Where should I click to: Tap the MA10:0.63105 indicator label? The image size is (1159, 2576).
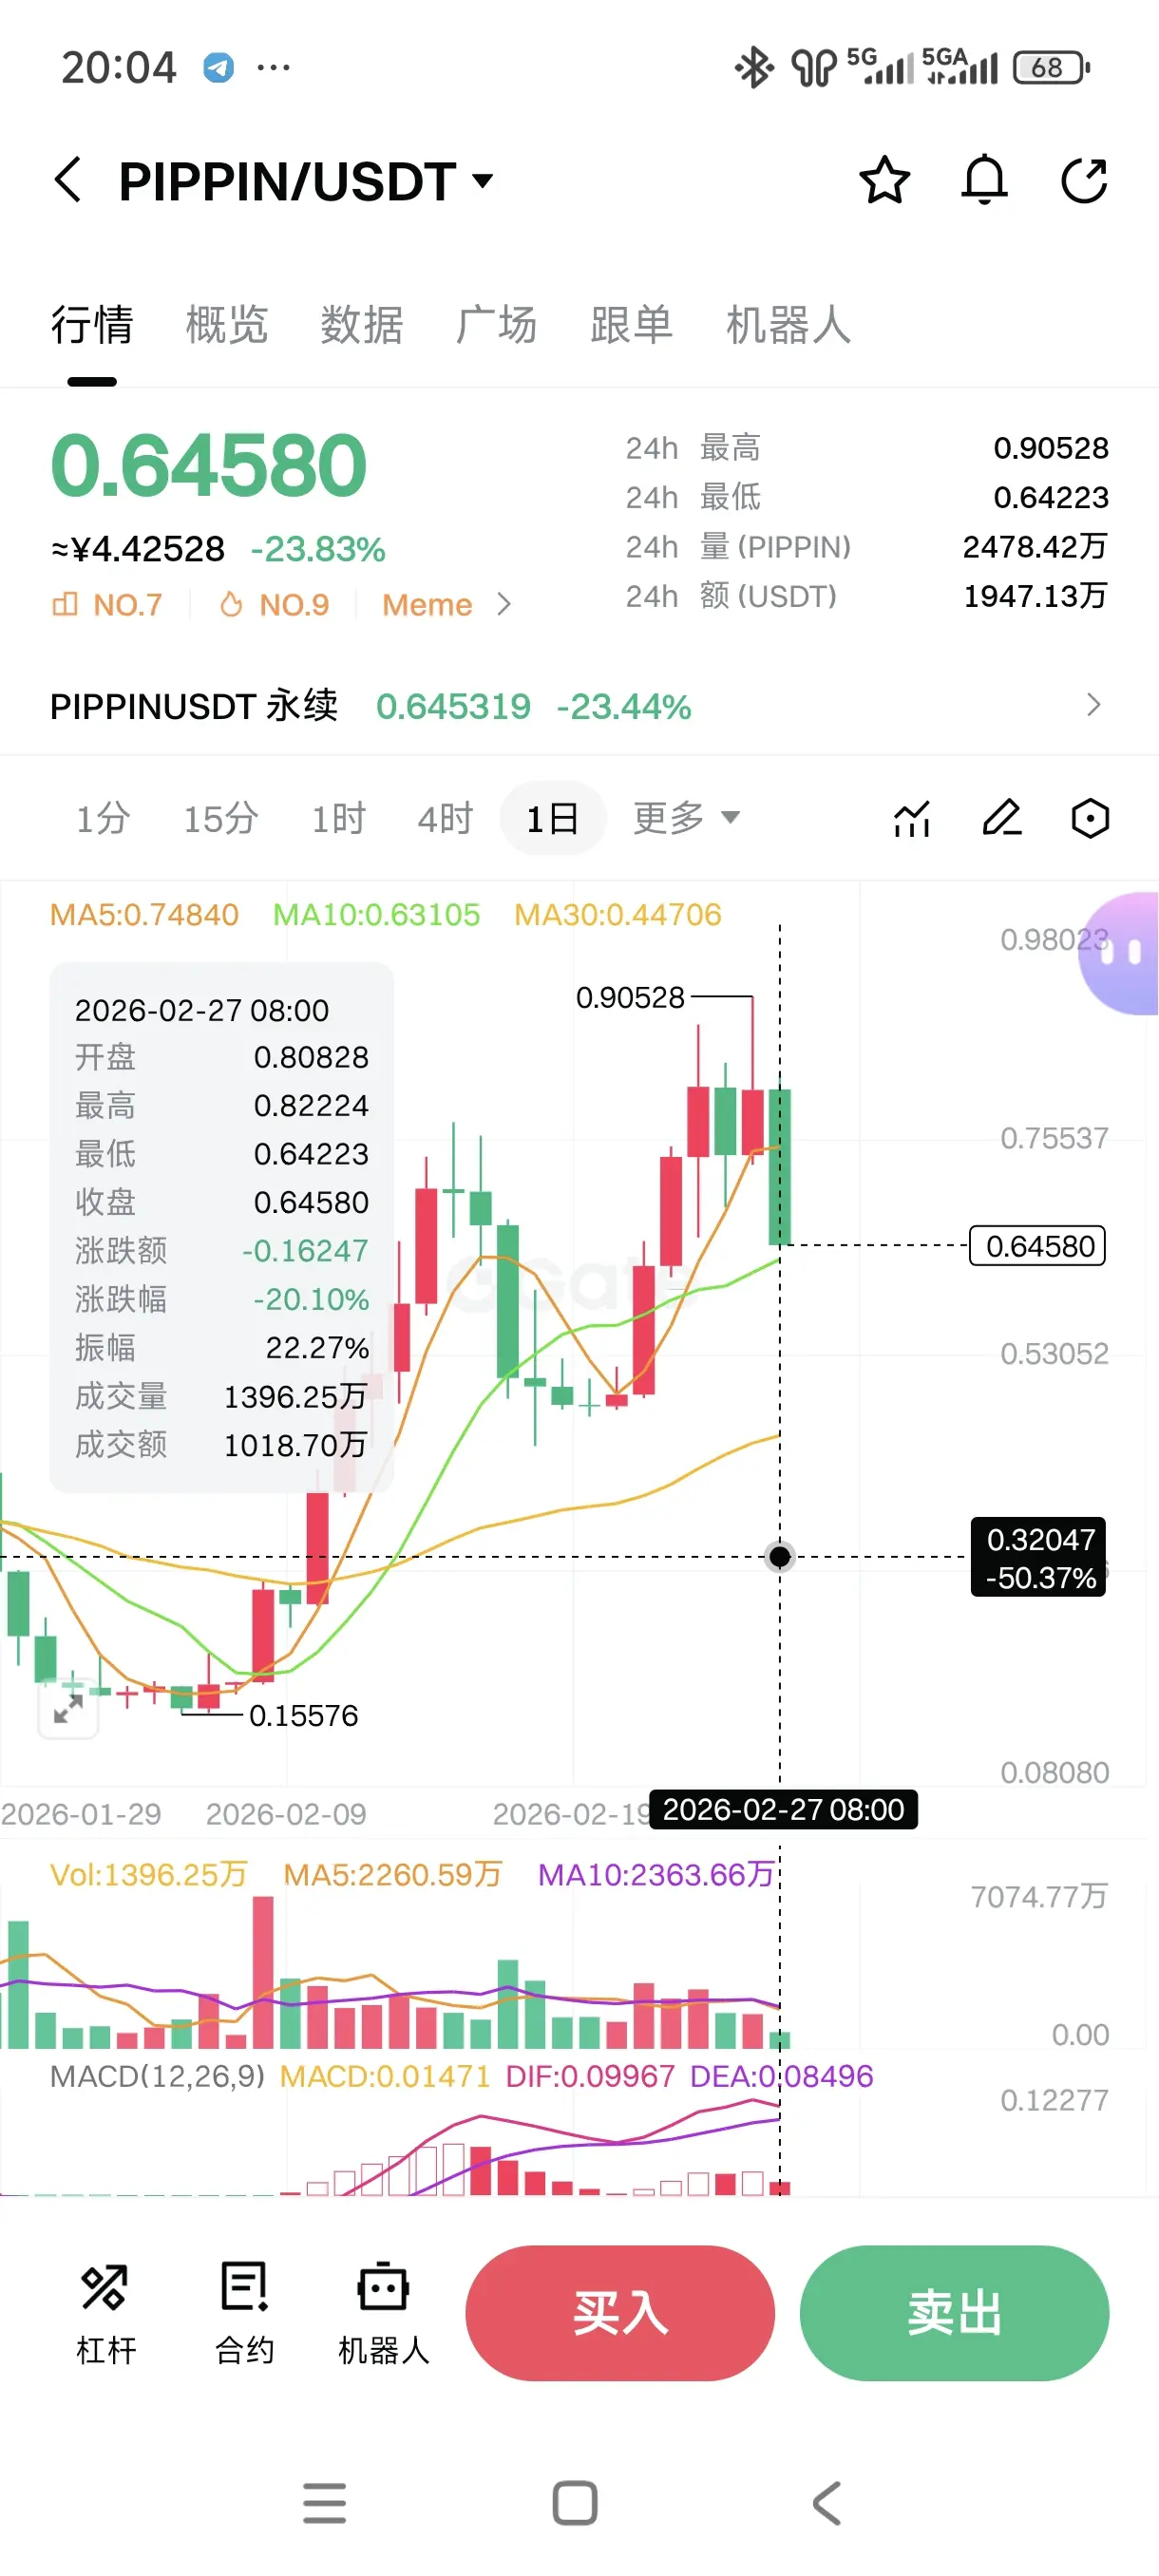376,915
